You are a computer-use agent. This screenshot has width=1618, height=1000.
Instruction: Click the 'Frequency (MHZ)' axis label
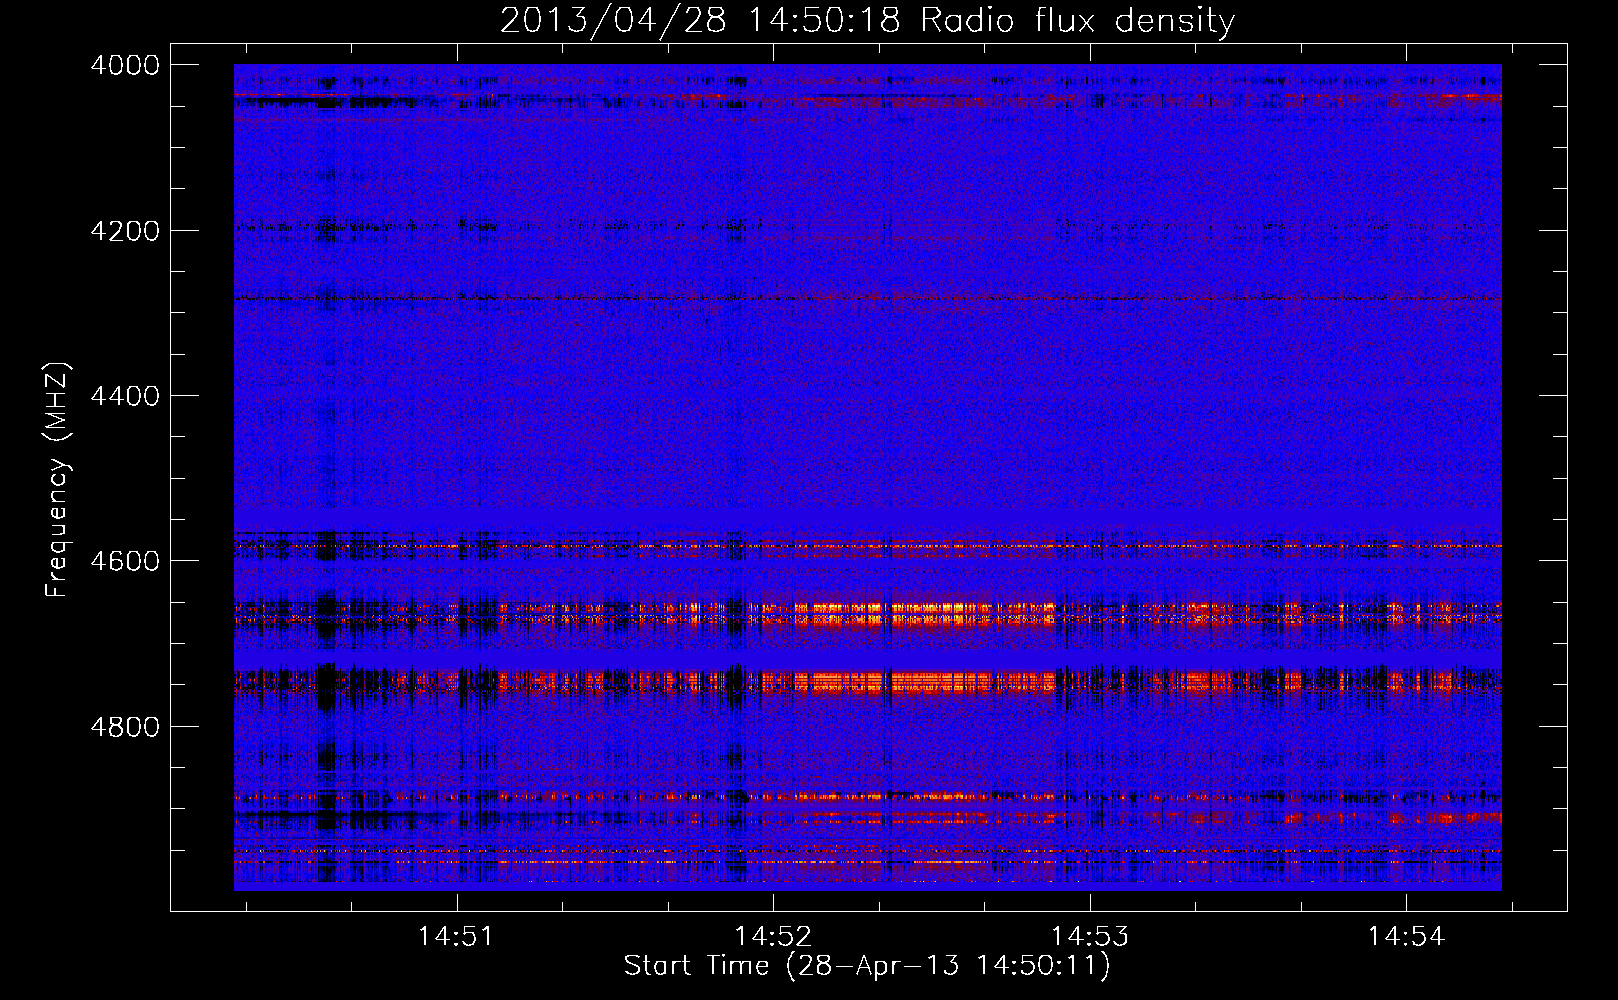pos(57,480)
